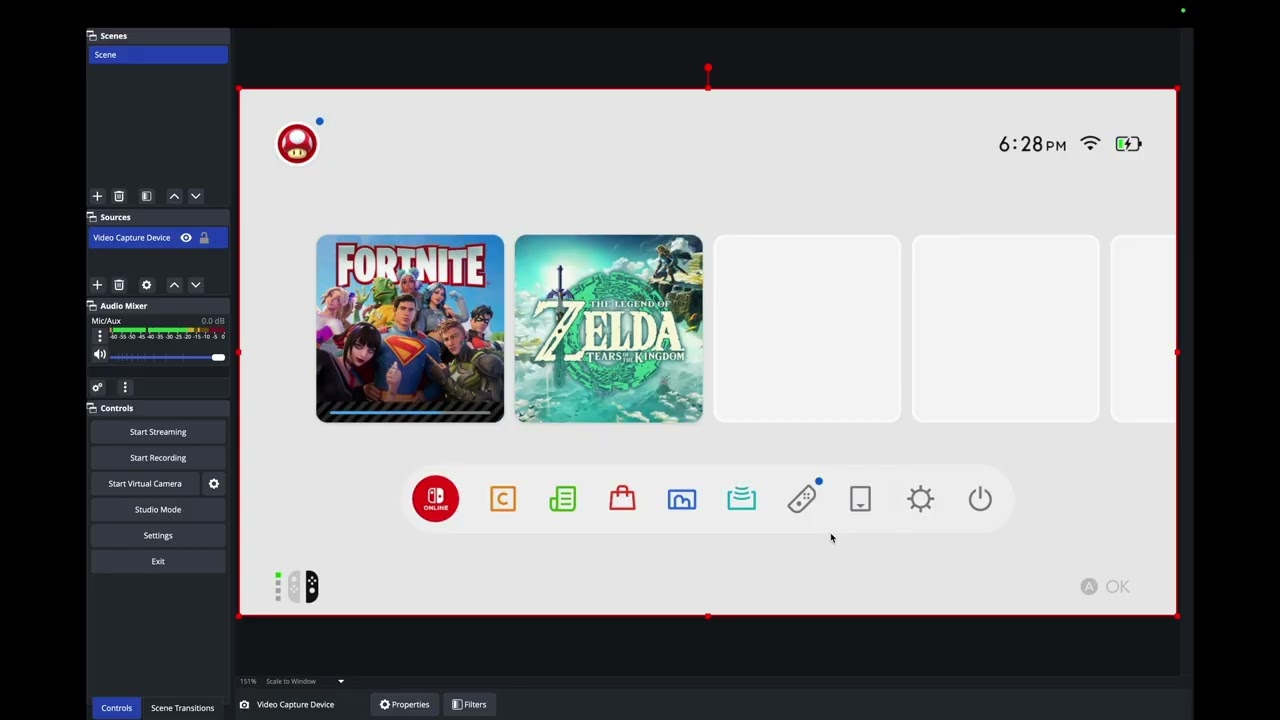Screen dimensions: 1280x720
Task: Move source down in Sources list
Action: 196,285
